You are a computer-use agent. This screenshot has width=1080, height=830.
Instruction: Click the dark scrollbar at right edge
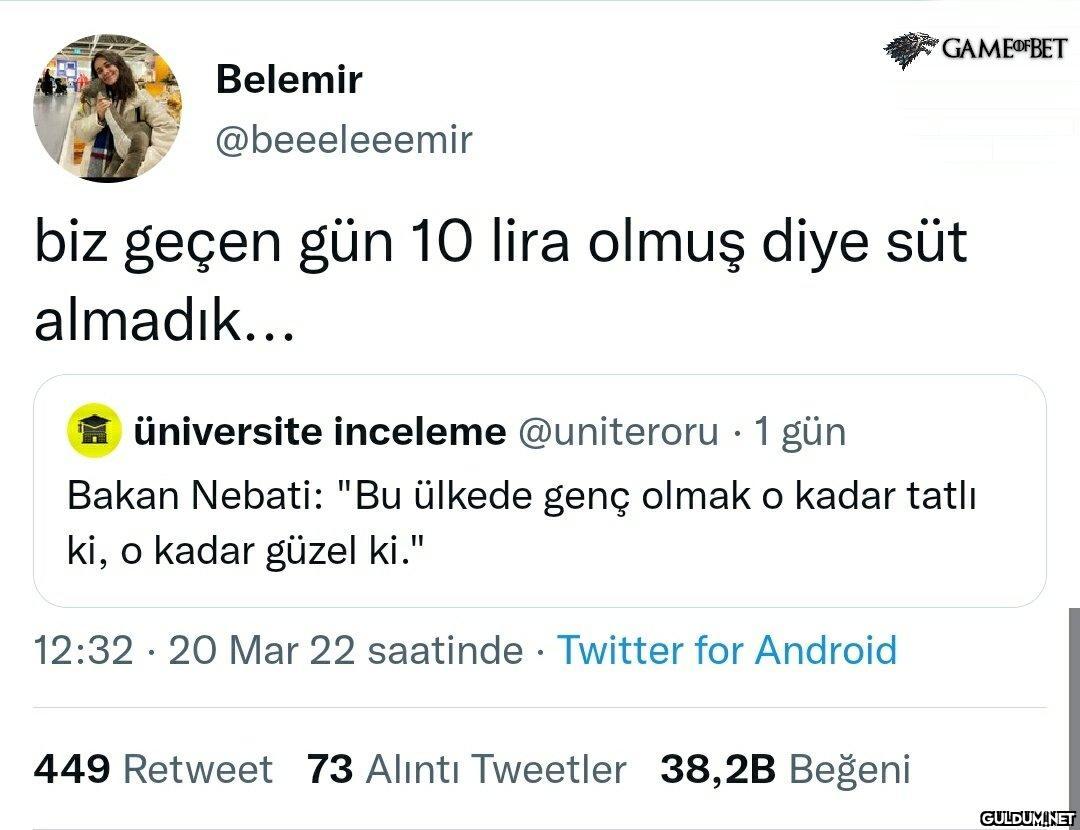1074,700
